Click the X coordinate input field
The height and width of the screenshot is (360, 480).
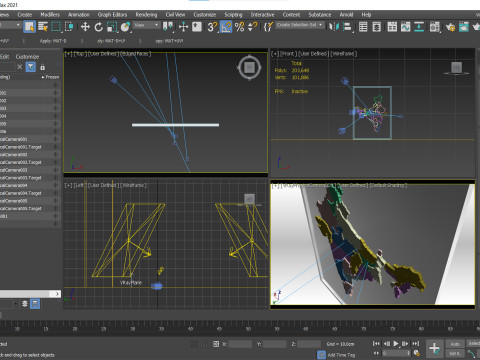click(x=240, y=344)
